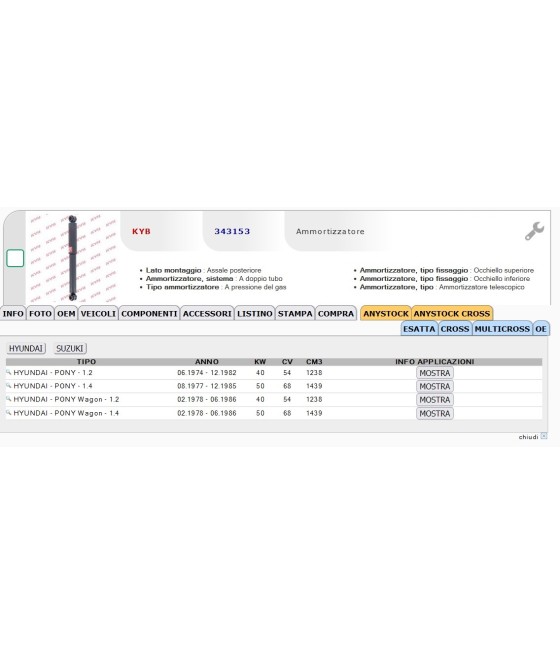View the KYB shock absorber thumbnail
This screenshot has width=560, height=655.
(73, 258)
